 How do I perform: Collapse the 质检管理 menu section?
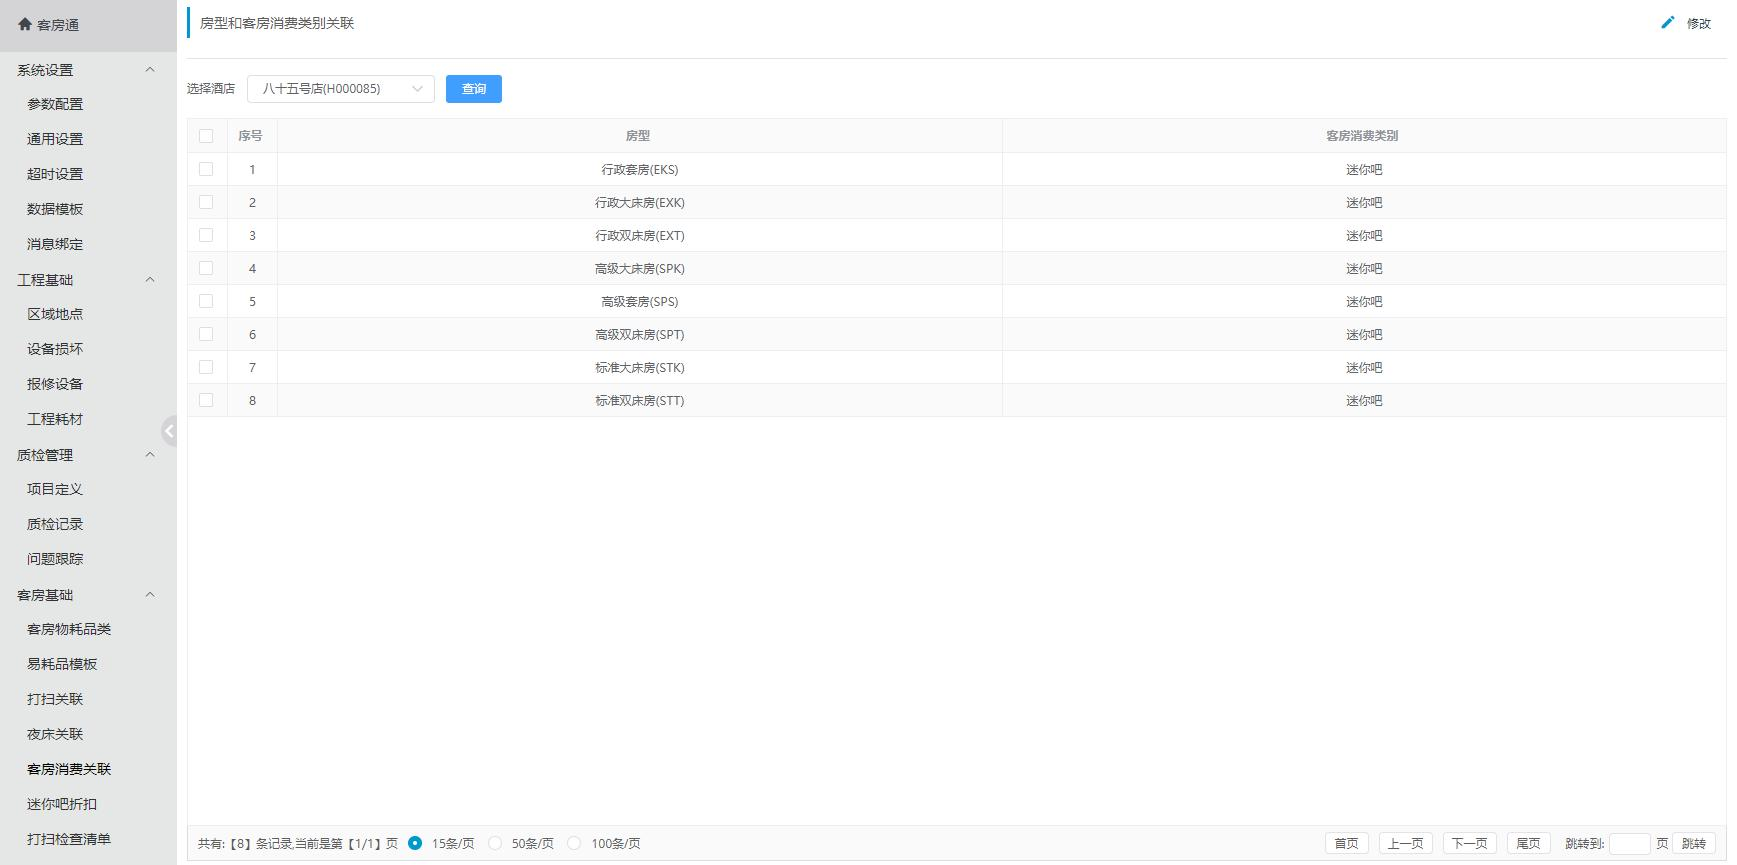(x=150, y=455)
